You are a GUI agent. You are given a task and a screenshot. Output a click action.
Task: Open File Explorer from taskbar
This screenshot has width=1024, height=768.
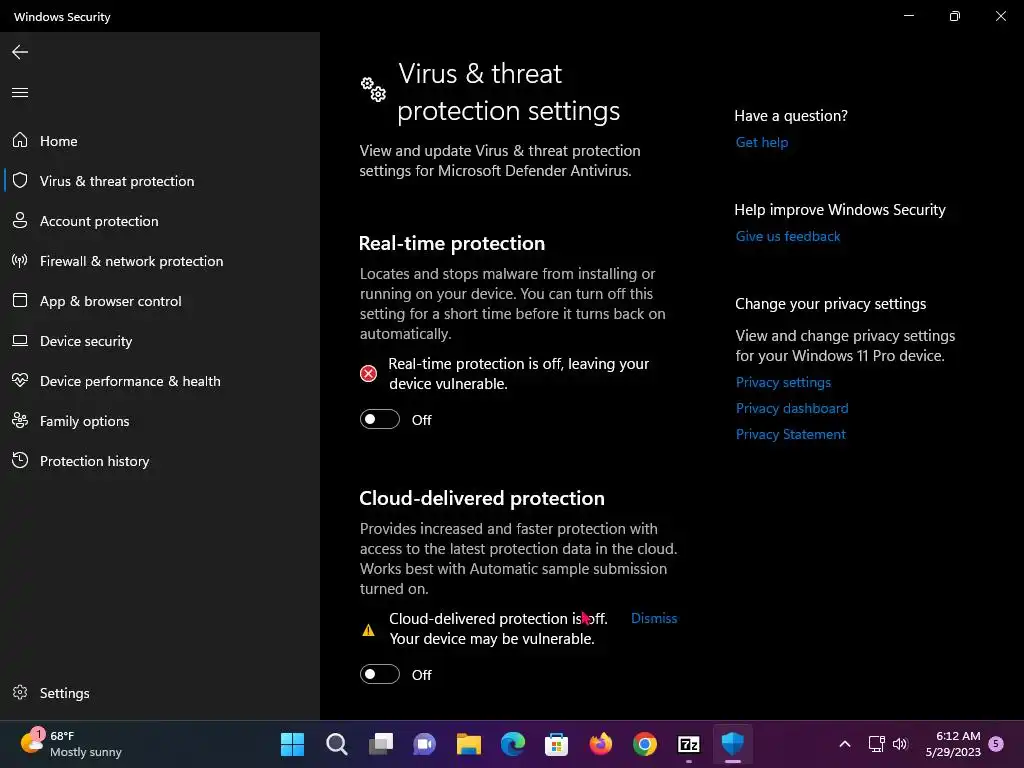click(469, 744)
